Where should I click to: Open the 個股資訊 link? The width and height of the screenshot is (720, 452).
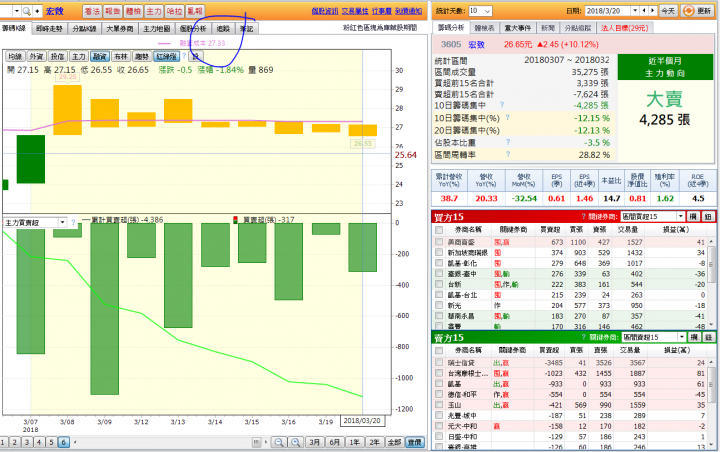click(x=325, y=11)
